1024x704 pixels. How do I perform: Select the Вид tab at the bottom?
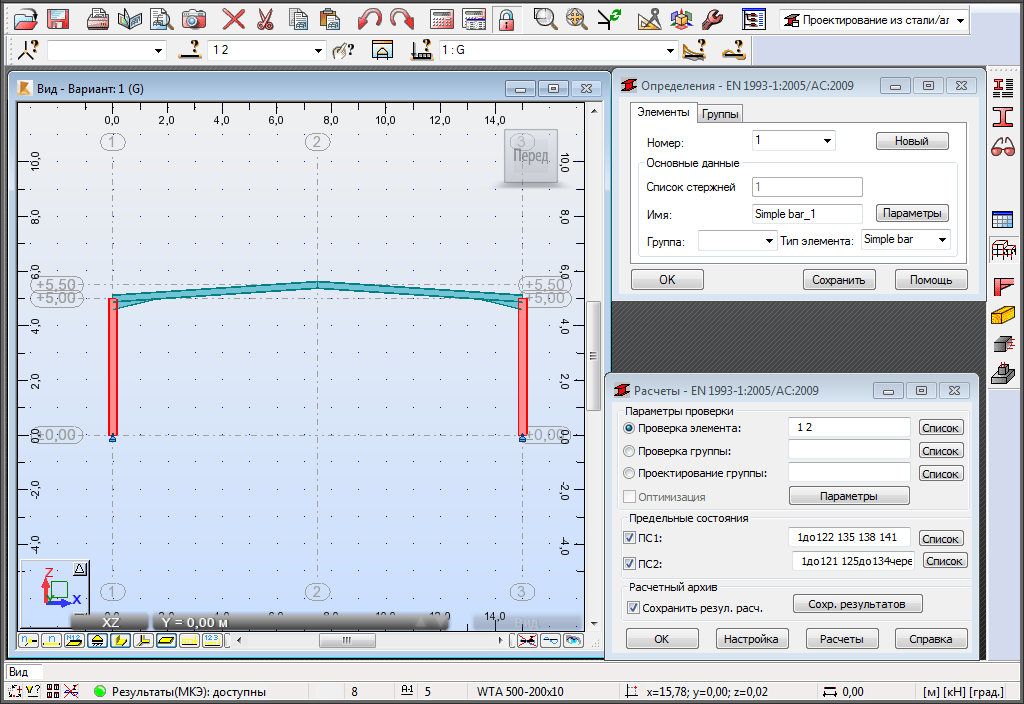(x=18, y=672)
